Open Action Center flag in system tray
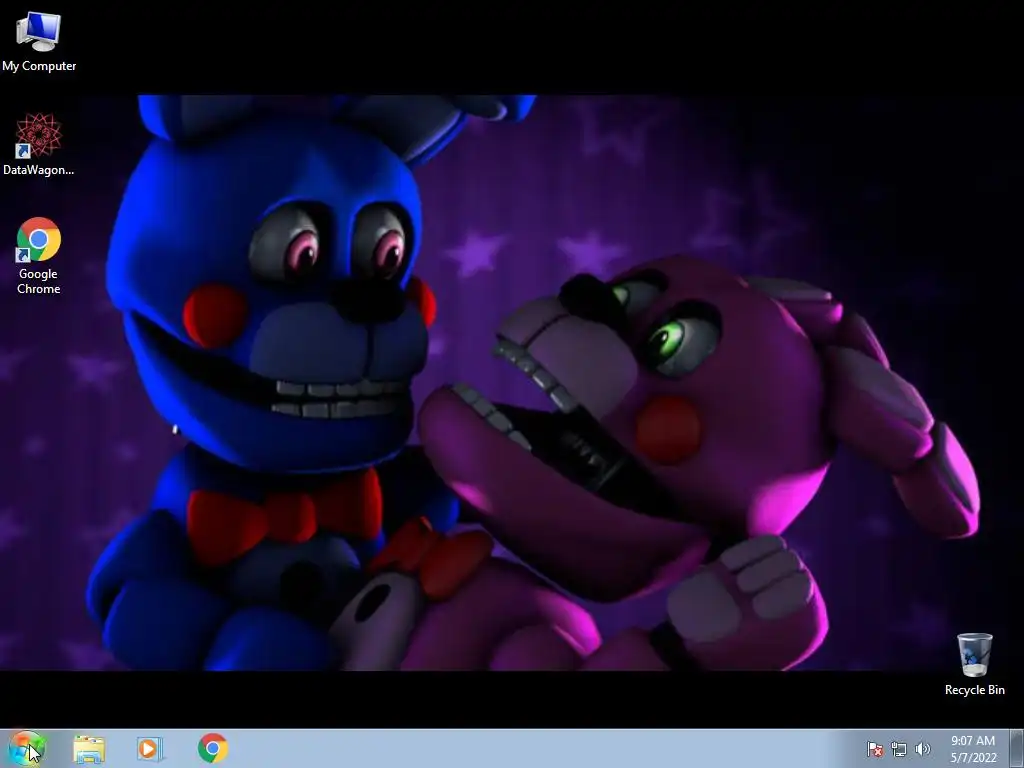 pos(874,749)
